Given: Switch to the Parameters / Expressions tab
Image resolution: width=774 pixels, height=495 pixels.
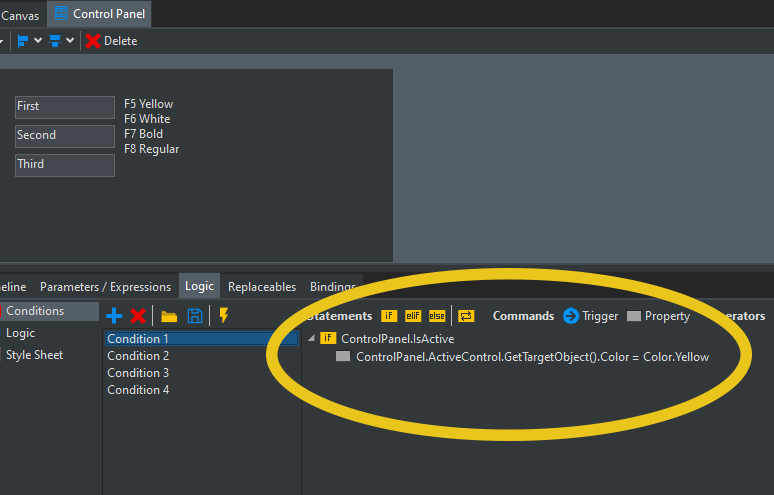Looking at the screenshot, I should pos(106,287).
